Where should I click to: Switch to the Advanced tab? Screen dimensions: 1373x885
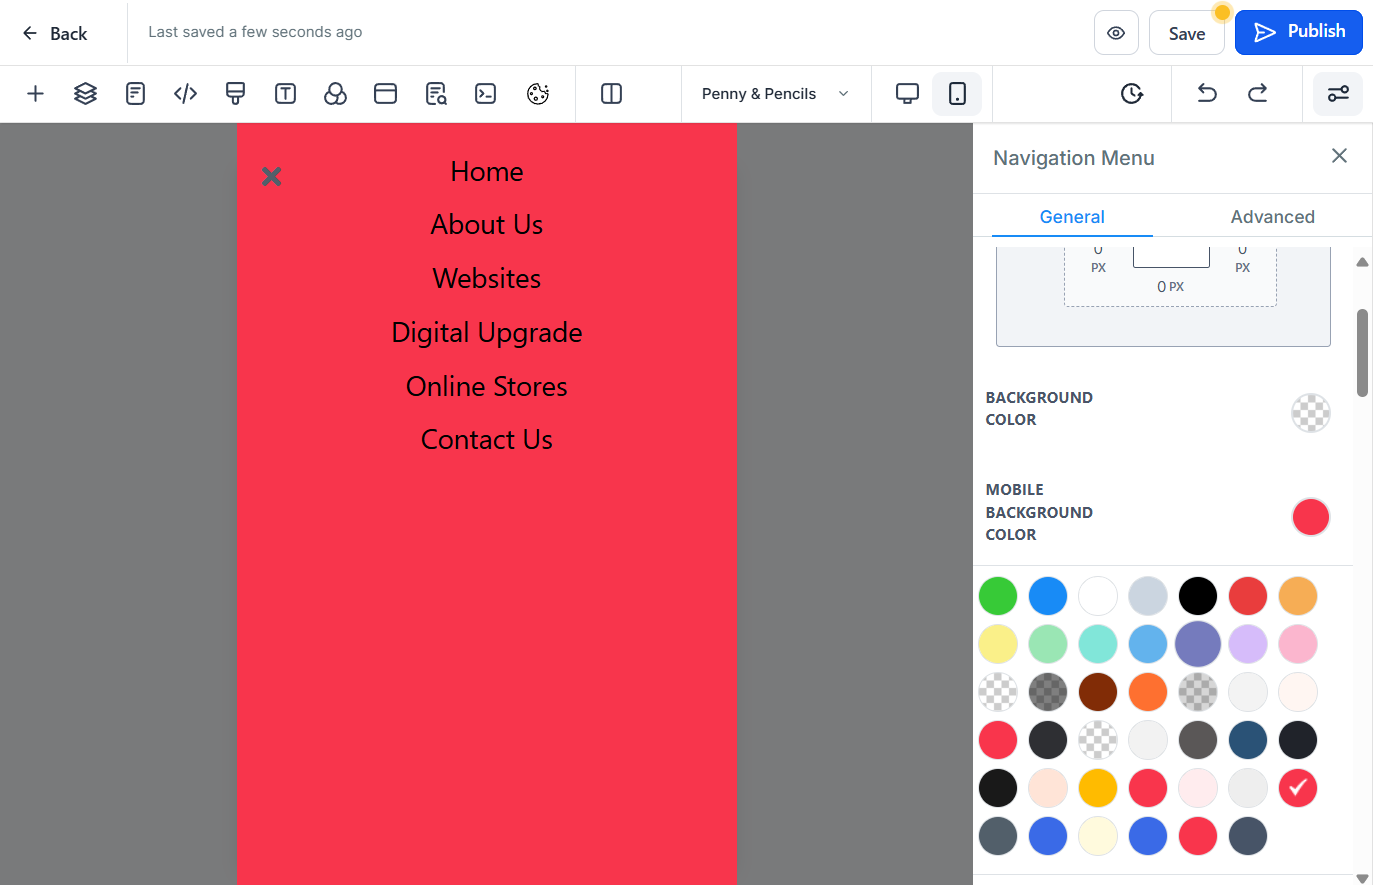tap(1272, 217)
